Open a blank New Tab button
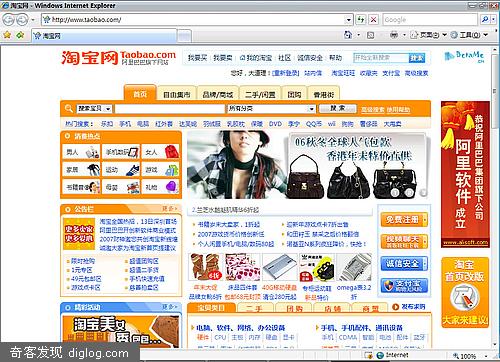This screenshot has width=500, height=362. [x=184, y=36]
